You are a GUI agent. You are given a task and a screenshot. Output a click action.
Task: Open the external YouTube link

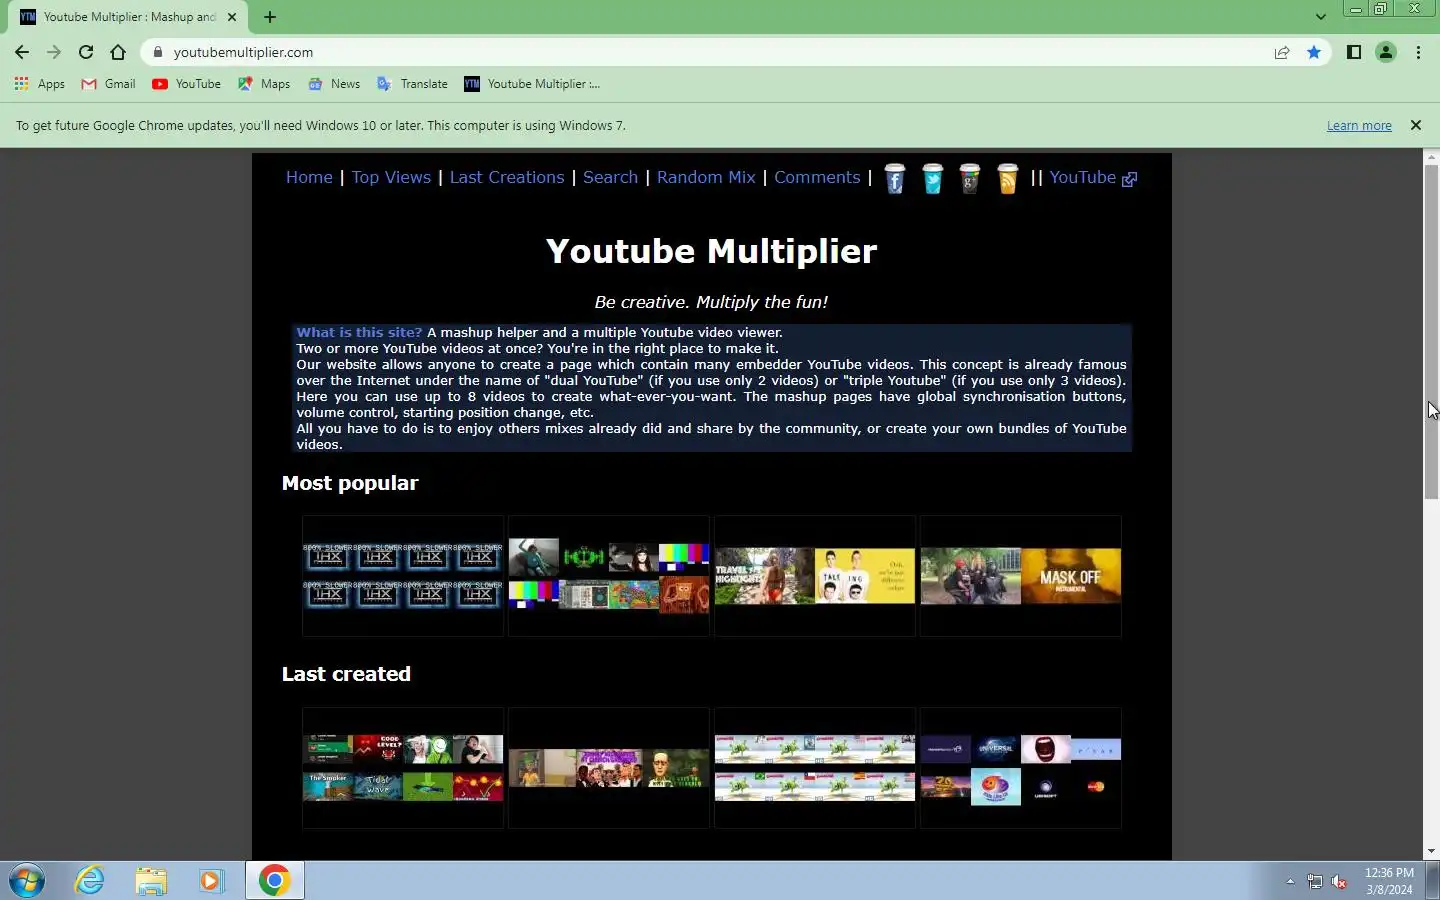1093,177
